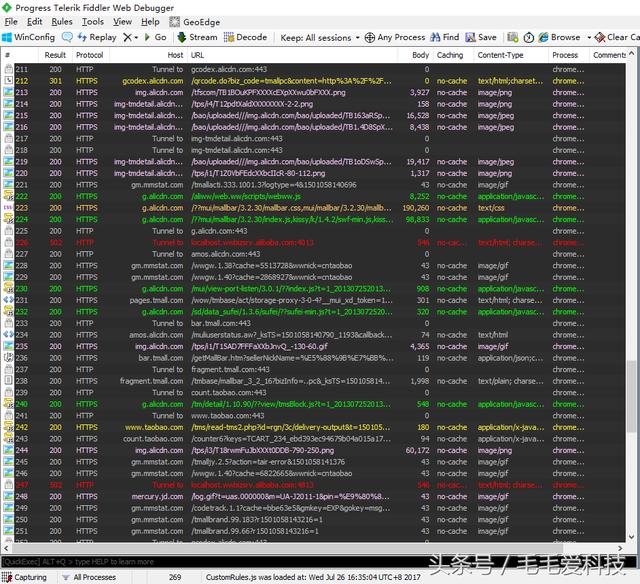Open Find sessions tool
Image resolution: width=640 pixels, height=584 pixels.
(445, 37)
